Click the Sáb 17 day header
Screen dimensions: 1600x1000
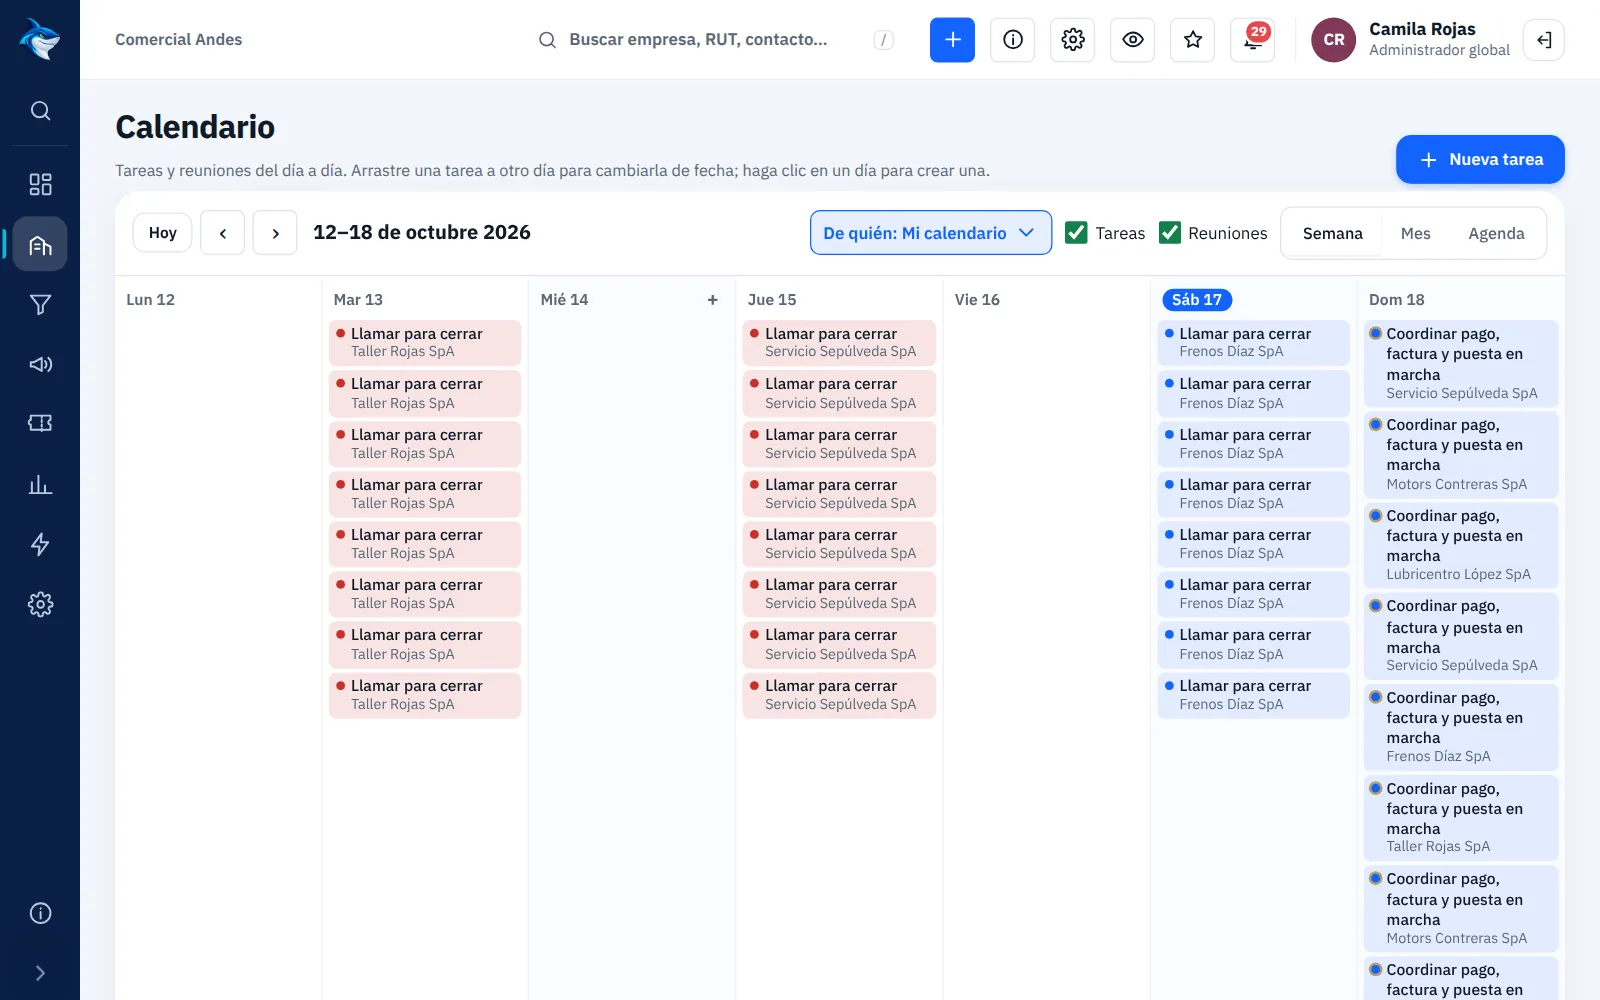click(1197, 300)
